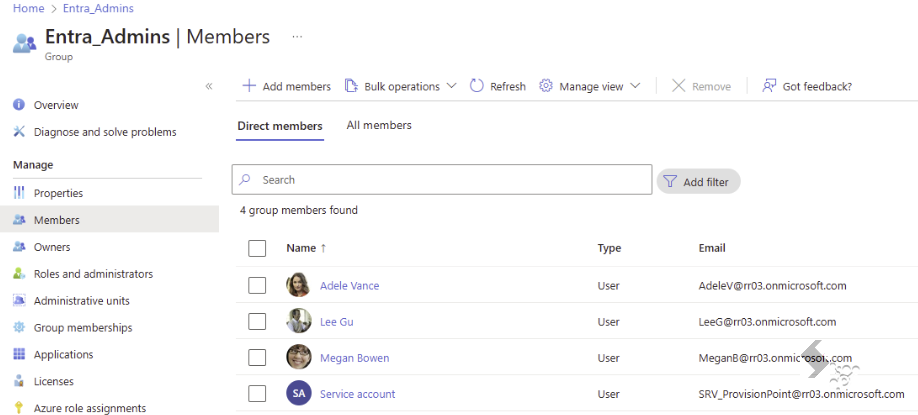Click the Licenses icon

[19, 381]
